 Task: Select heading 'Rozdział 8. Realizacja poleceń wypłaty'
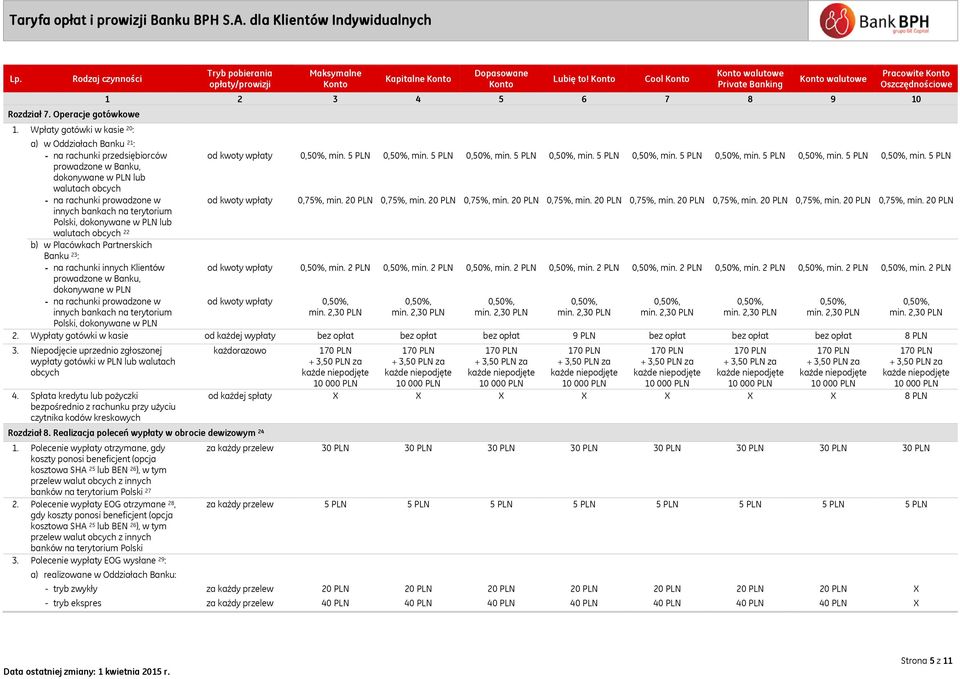136,433
